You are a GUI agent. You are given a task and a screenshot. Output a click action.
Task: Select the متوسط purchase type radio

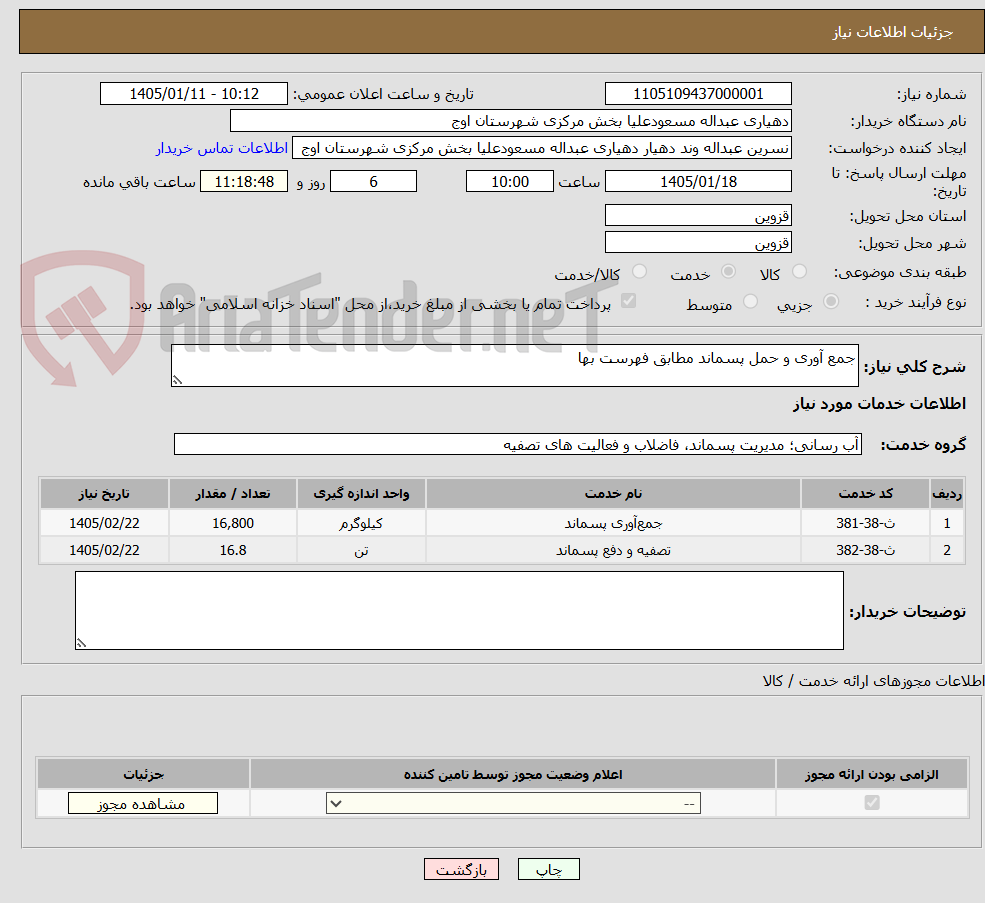pos(750,302)
